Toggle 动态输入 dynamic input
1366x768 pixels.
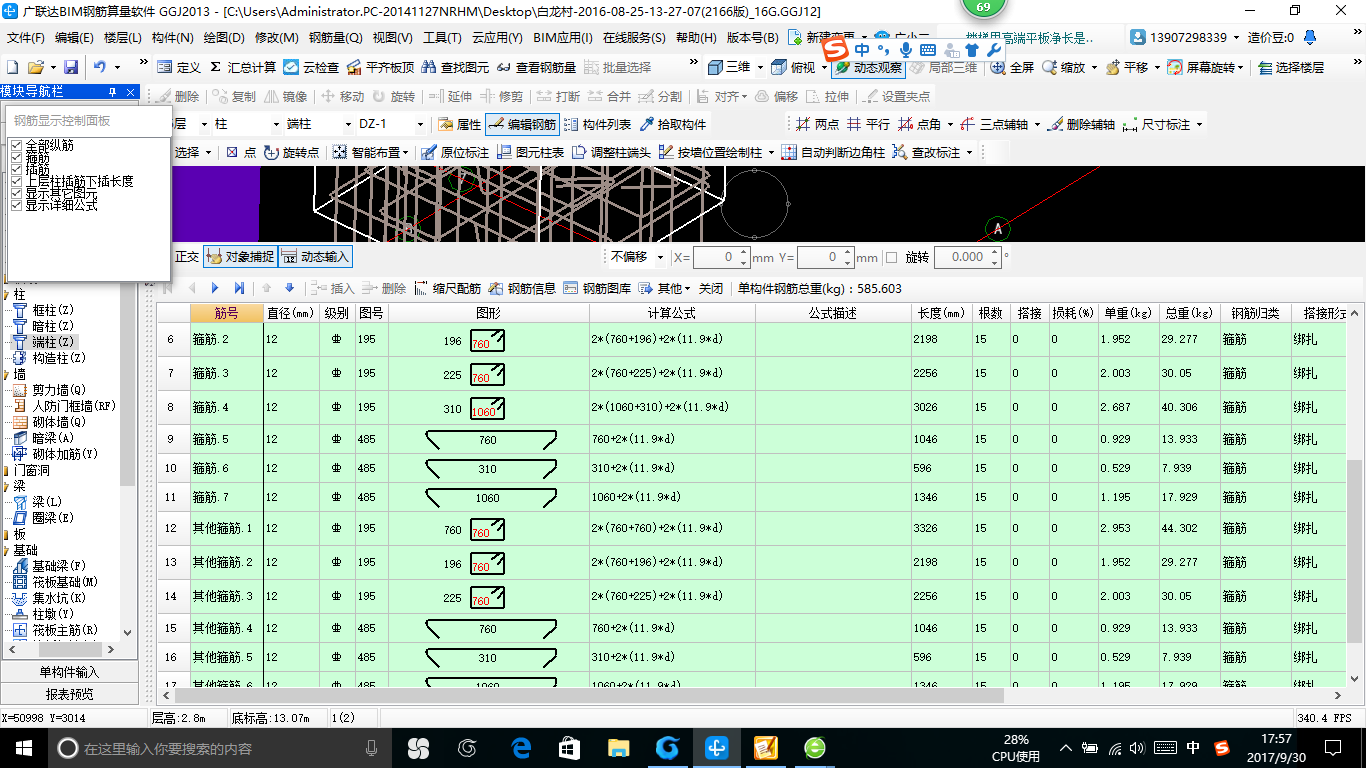[x=315, y=256]
